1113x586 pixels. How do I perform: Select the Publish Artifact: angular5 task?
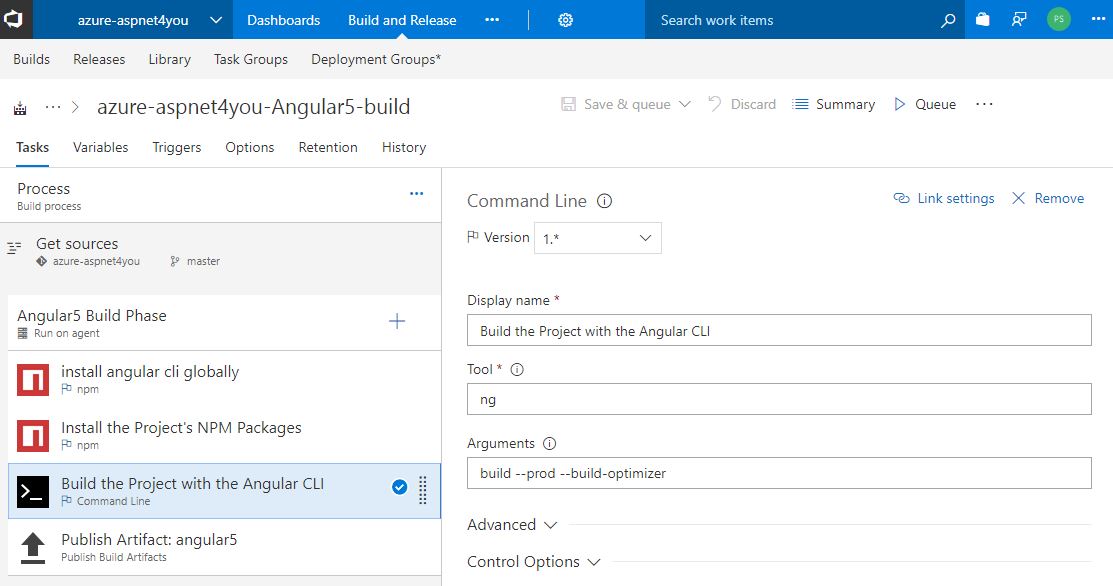pos(224,548)
